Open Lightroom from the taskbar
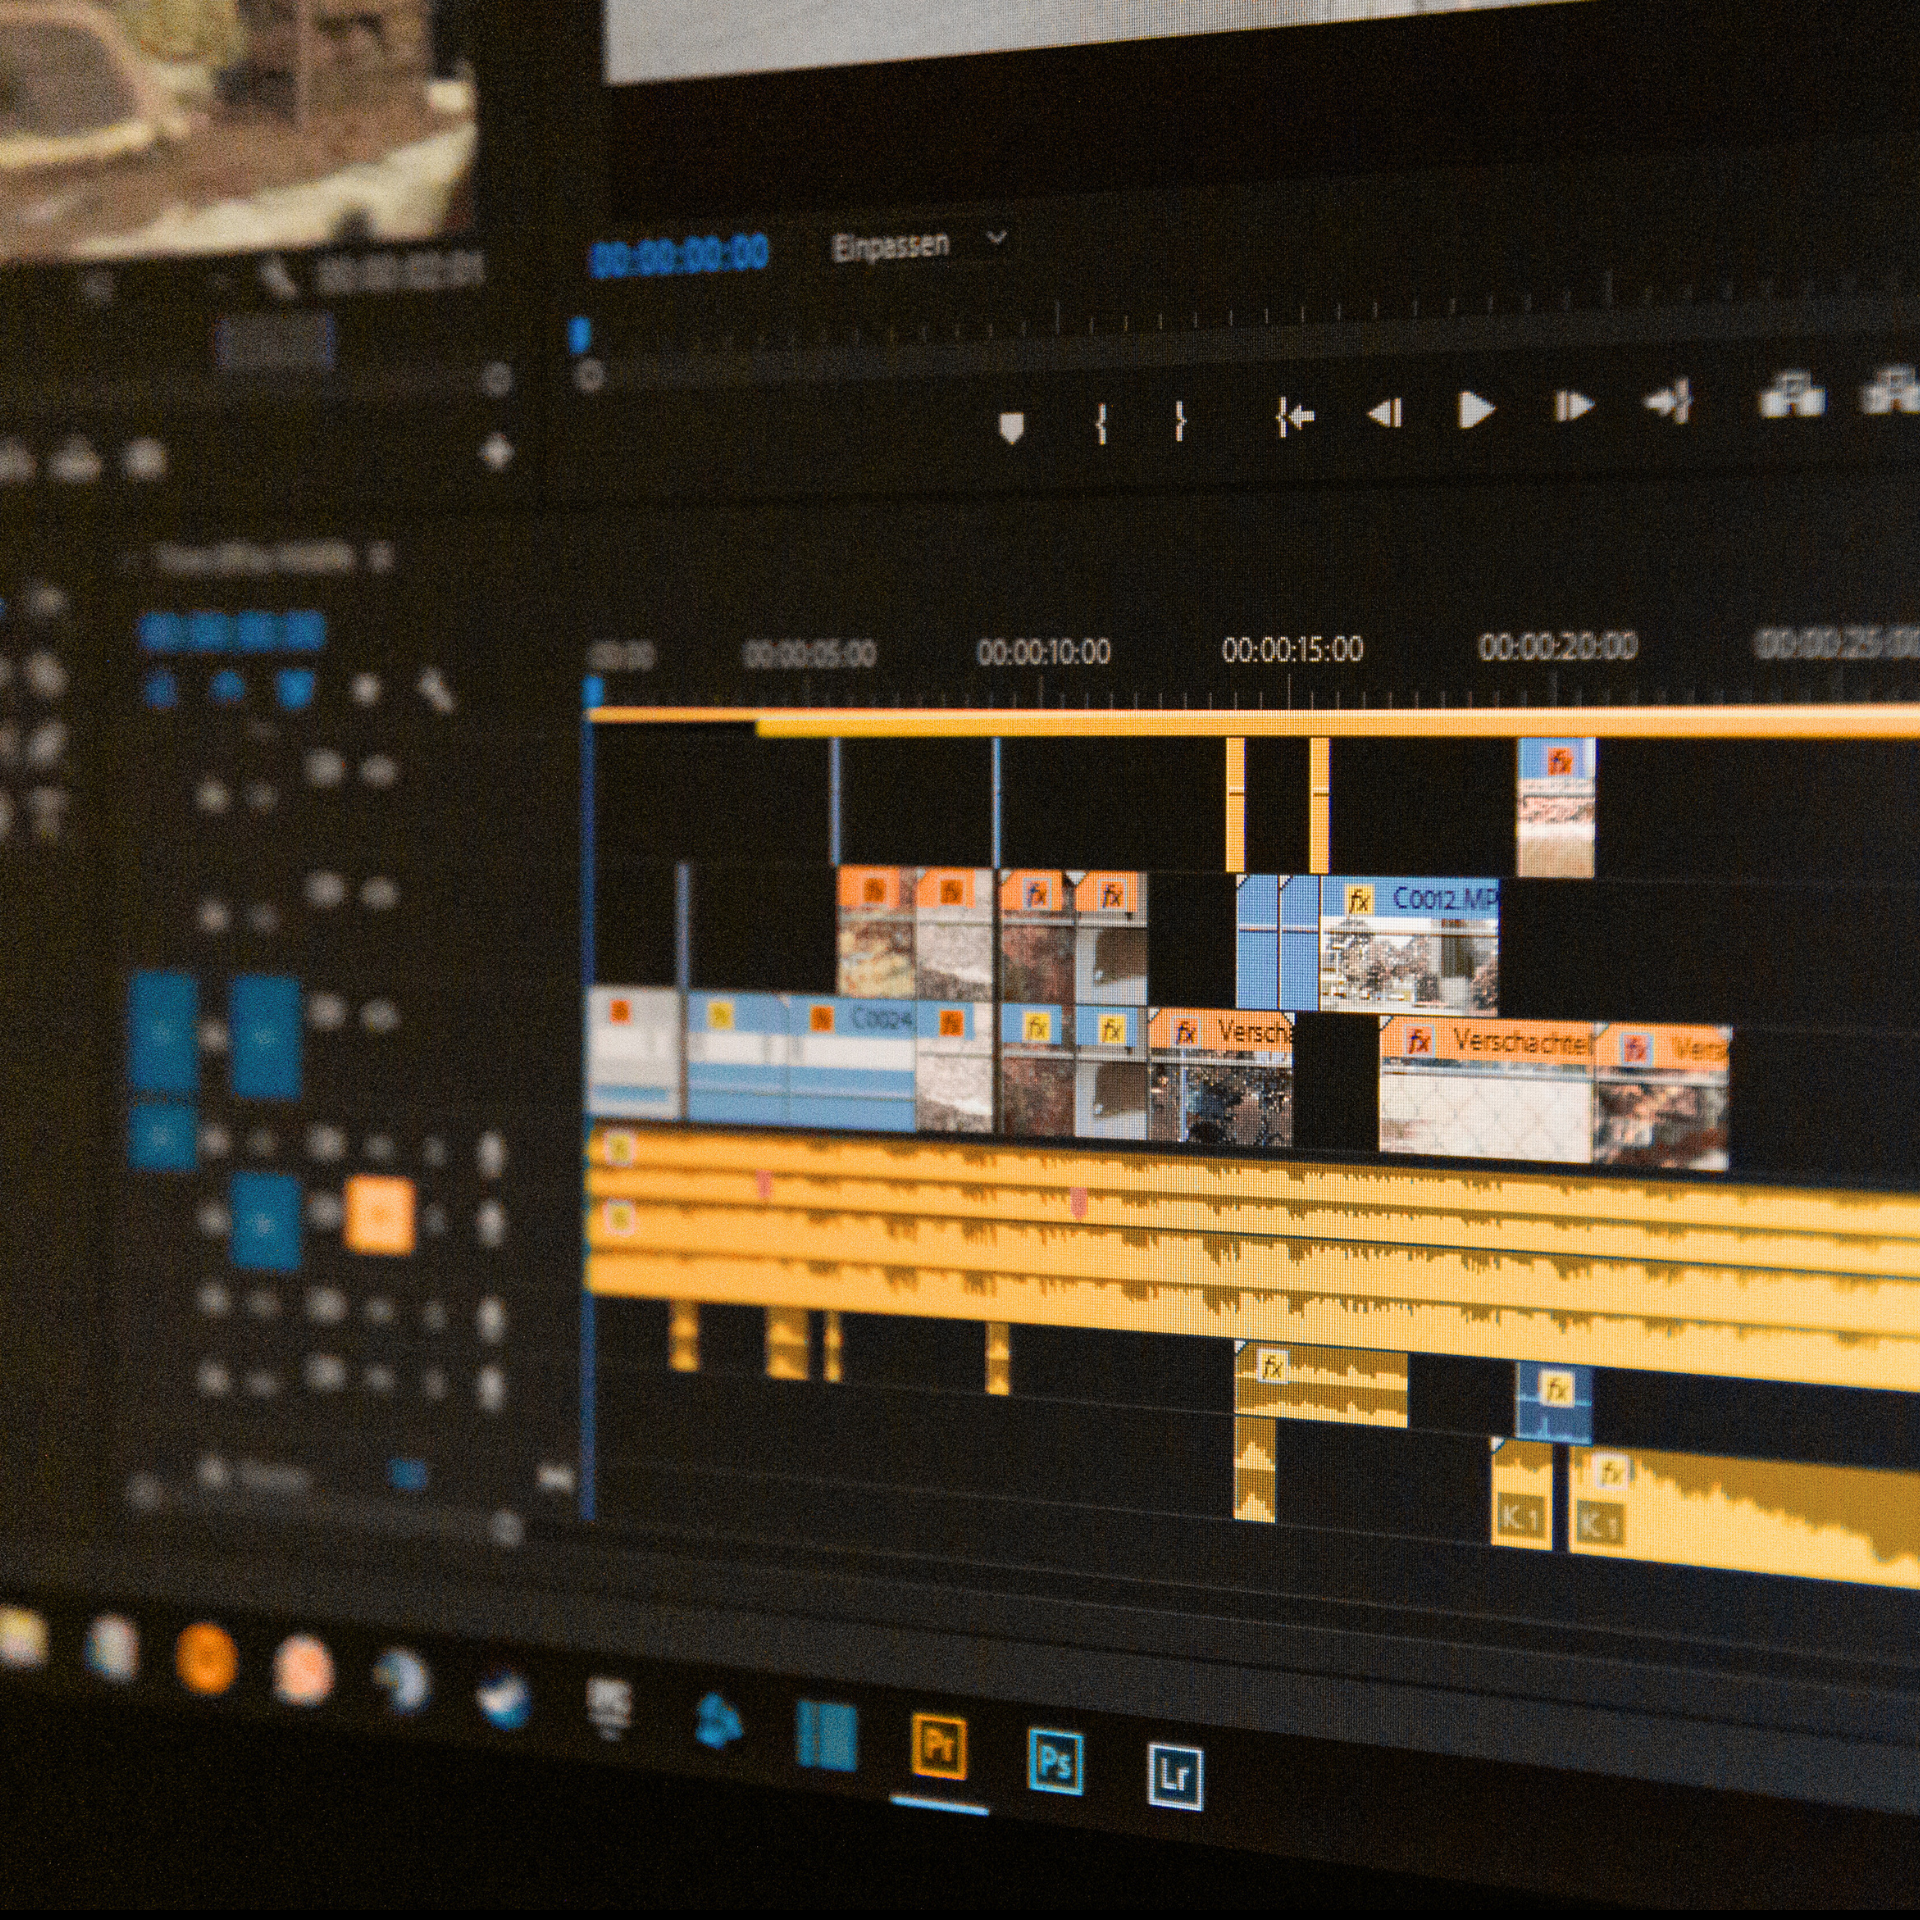 click(1174, 1775)
